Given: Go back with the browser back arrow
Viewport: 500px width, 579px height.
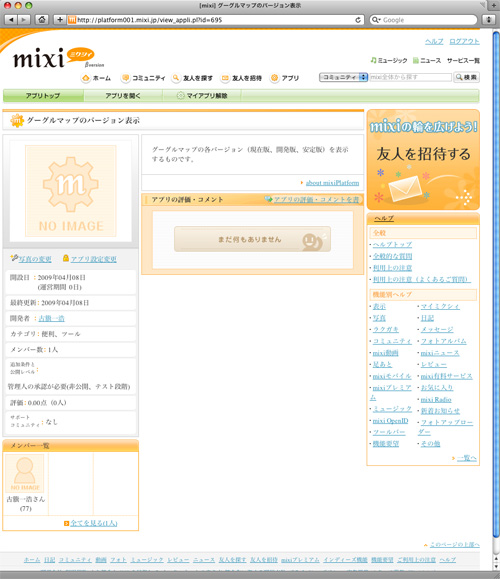Looking at the screenshot, I should tap(11, 20).
